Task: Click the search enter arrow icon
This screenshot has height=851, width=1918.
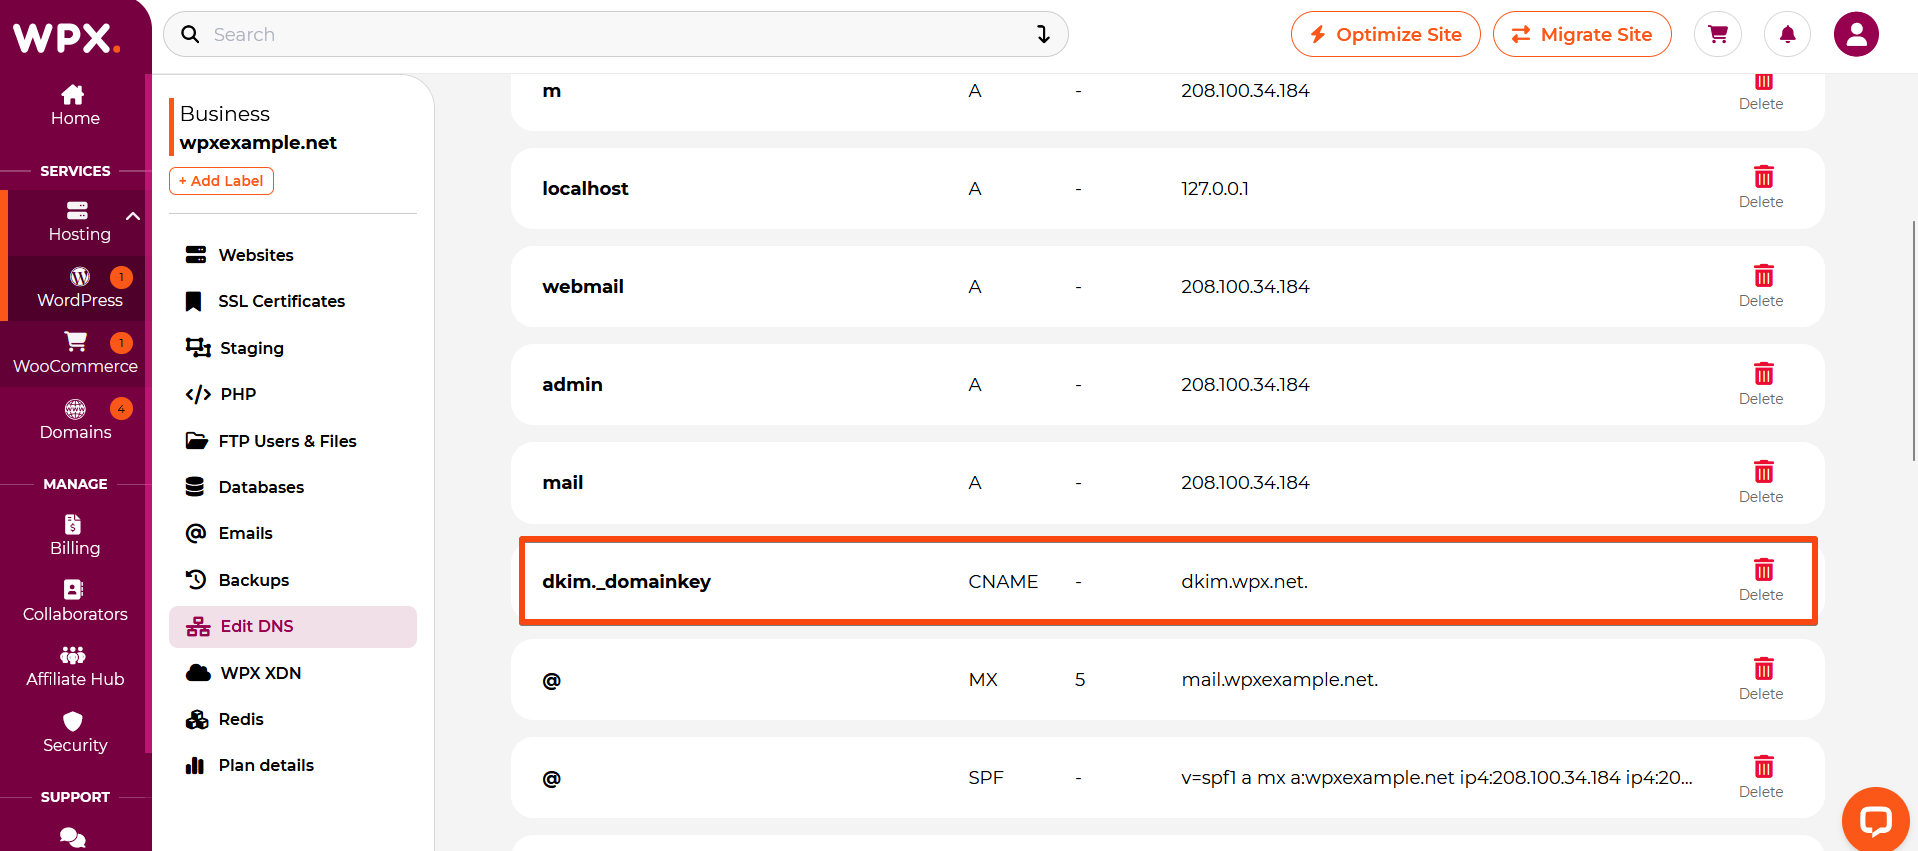Action: 1043,34
